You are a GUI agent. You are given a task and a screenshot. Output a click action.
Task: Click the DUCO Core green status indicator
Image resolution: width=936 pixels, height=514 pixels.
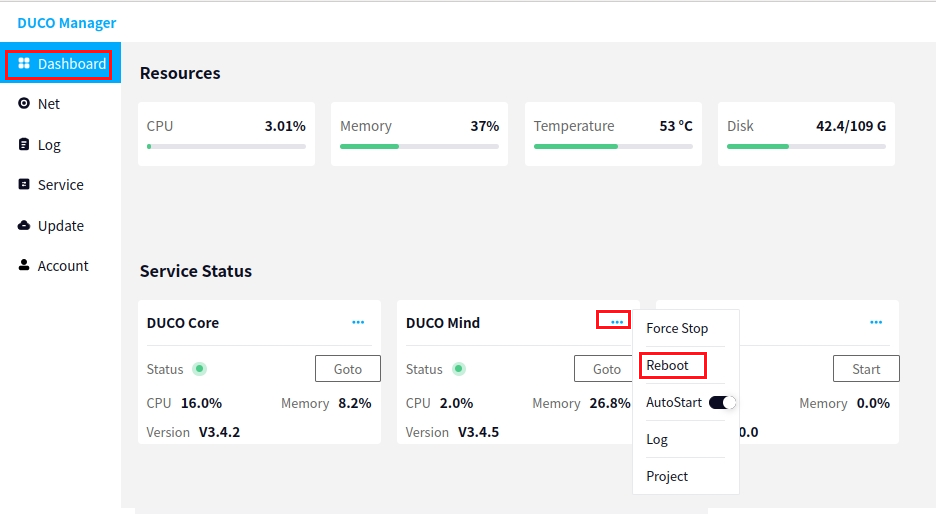pyautogui.click(x=199, y=369)
